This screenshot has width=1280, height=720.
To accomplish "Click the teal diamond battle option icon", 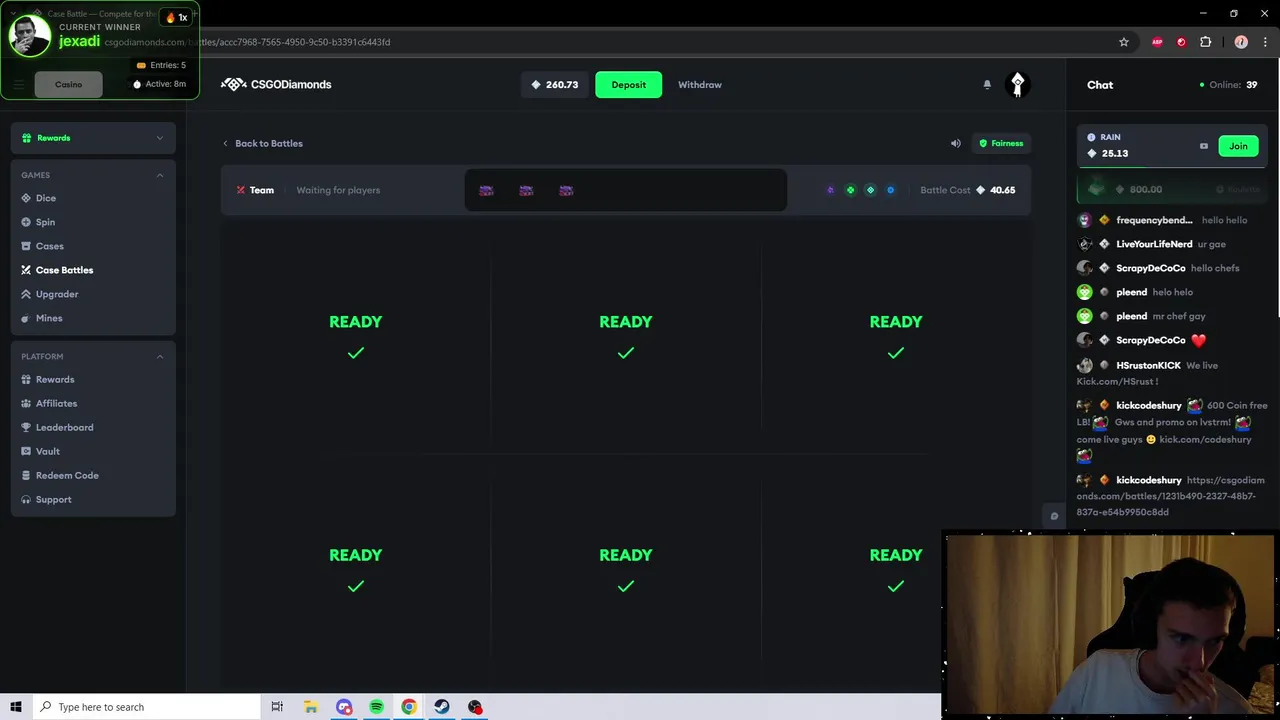I will 870,190.
